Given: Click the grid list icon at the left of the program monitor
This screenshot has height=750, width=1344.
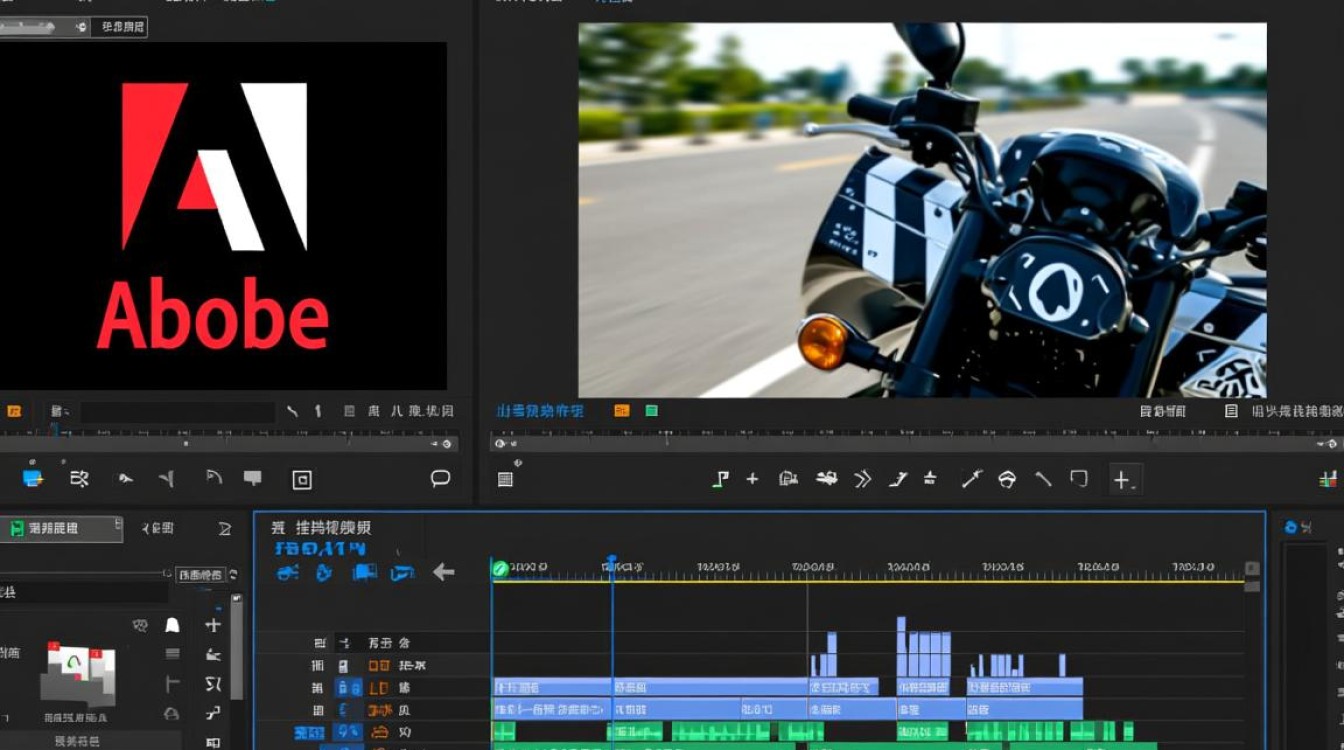Looking at the screenshot, I should click(x=505, y=480).
